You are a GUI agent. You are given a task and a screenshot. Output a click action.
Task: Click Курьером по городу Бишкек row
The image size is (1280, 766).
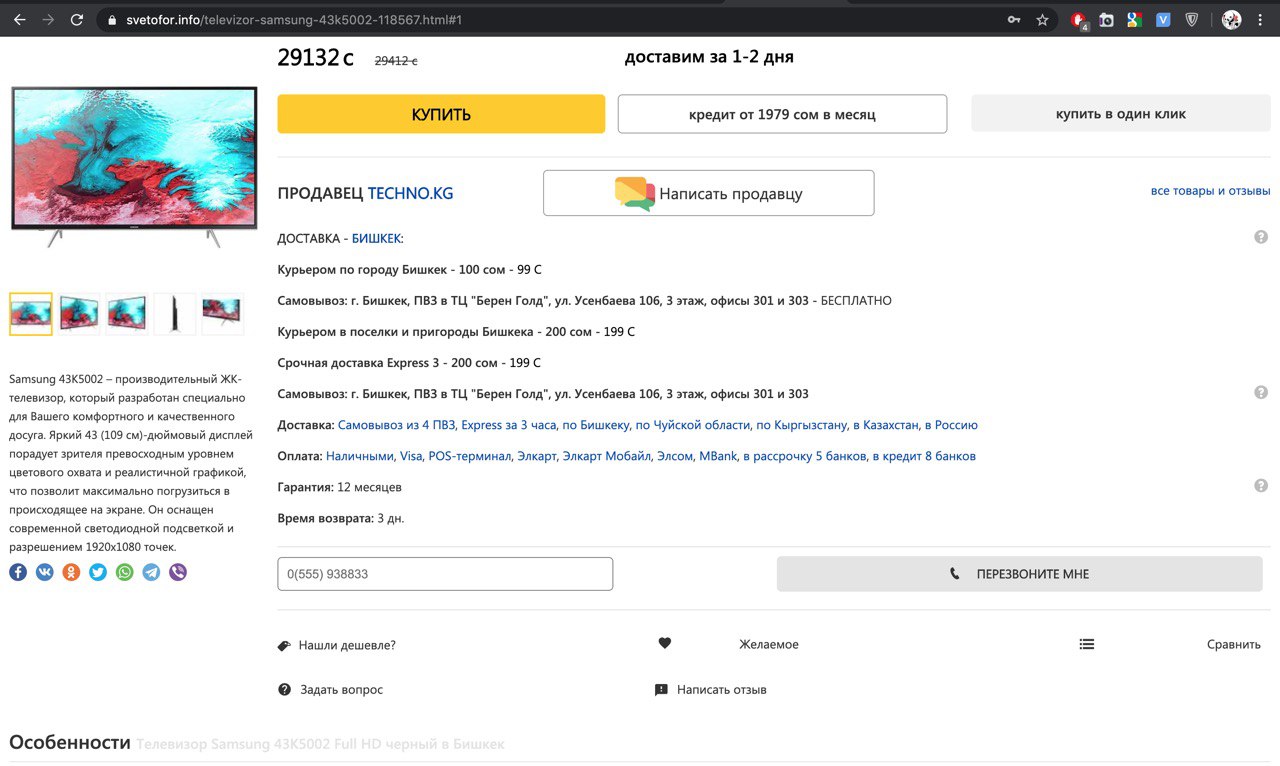(410, 270)
